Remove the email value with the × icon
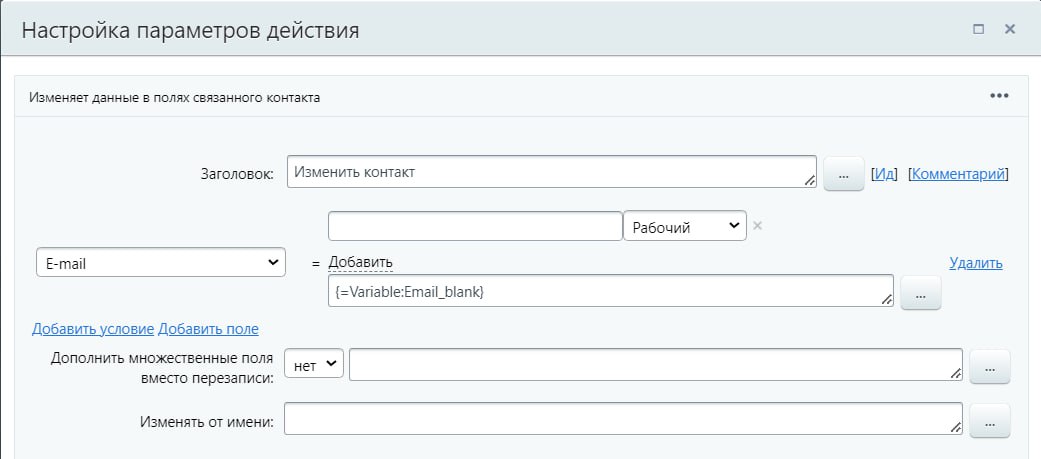The width and height of the screenshot is (1041, 459). click(757, 225)
